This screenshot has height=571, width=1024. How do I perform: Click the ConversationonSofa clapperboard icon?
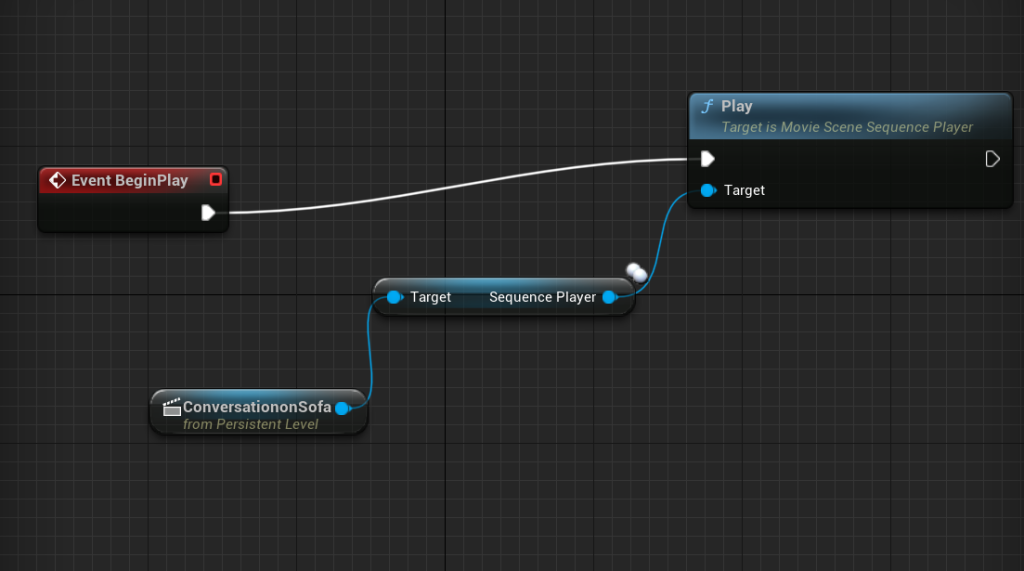coord(172,408)
